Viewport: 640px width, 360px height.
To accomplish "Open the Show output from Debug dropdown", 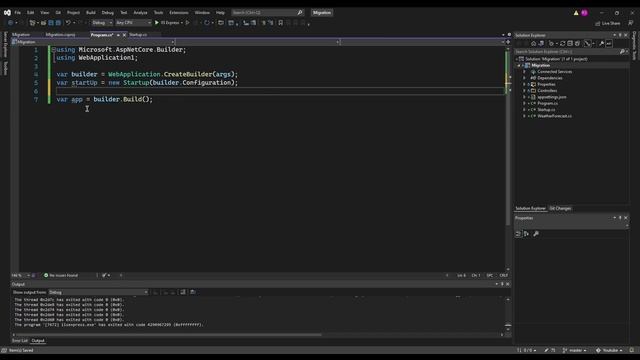I will [98, 292].
